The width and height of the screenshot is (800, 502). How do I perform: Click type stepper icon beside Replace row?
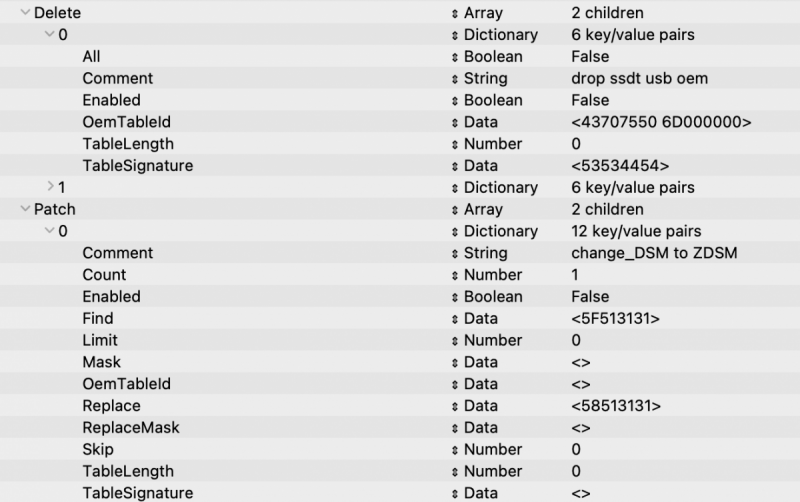pos(454,406)
